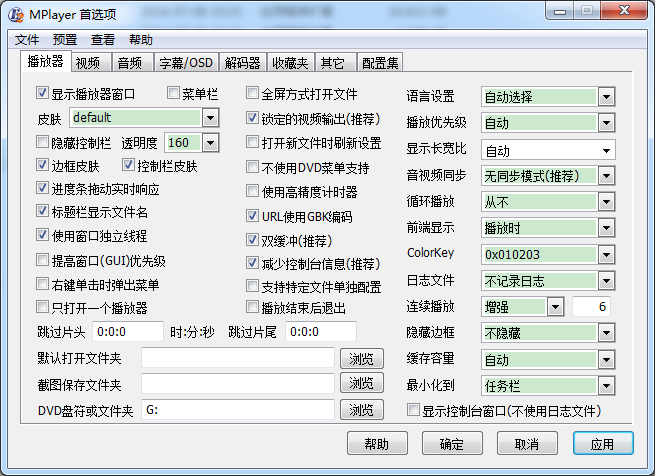Open the 连续播放 增强 dropdown
Viewport: 655px width, 476px height.
556,307
